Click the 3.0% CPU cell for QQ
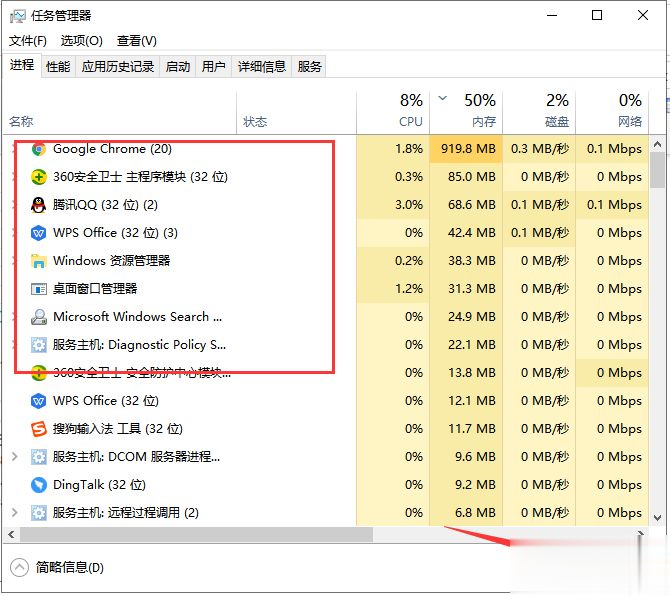 tap(393, 205)
